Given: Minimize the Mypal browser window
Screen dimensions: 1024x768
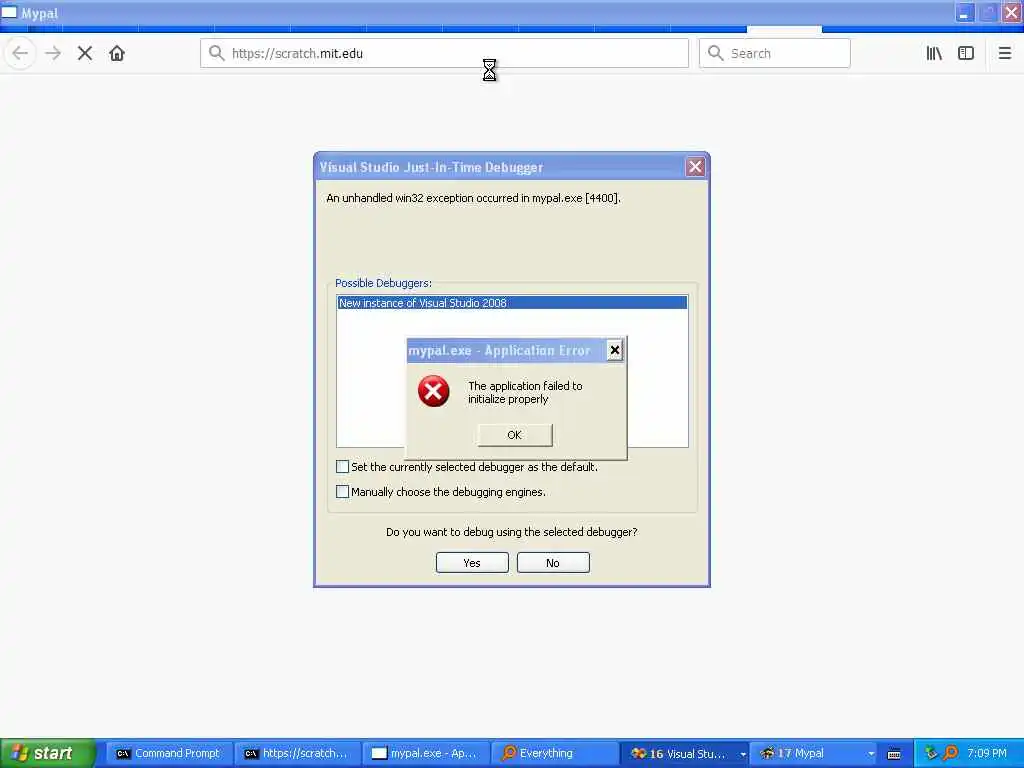Looking at the screenshot, I should (x=965, y=12).
